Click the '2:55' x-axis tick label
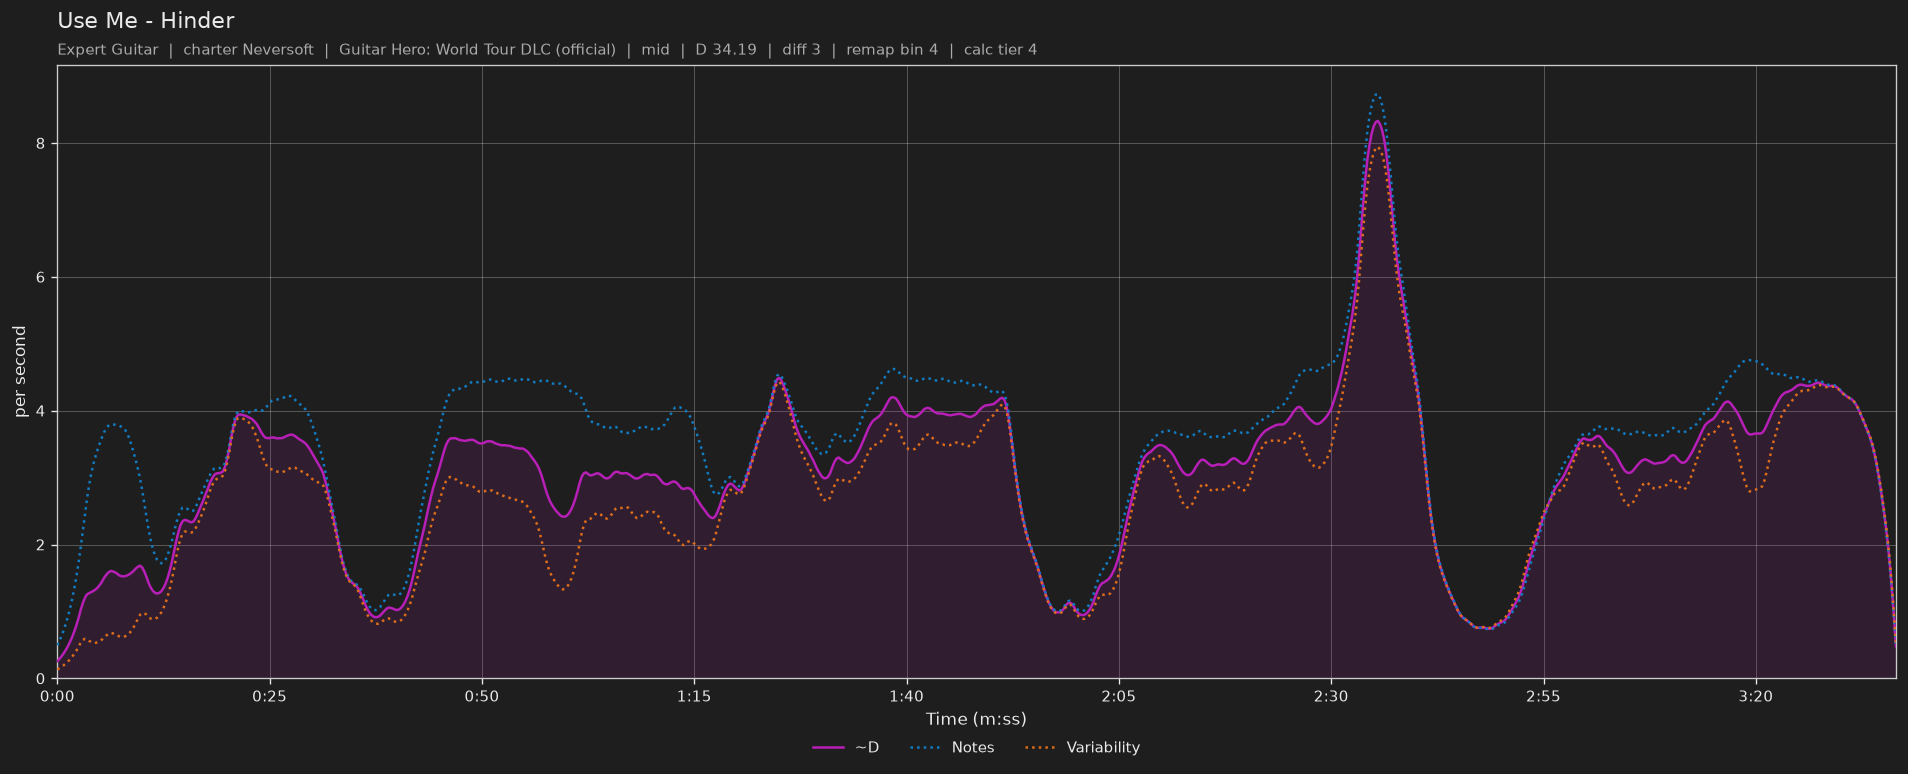1908x774 pixels. (x=1543, y=696)
